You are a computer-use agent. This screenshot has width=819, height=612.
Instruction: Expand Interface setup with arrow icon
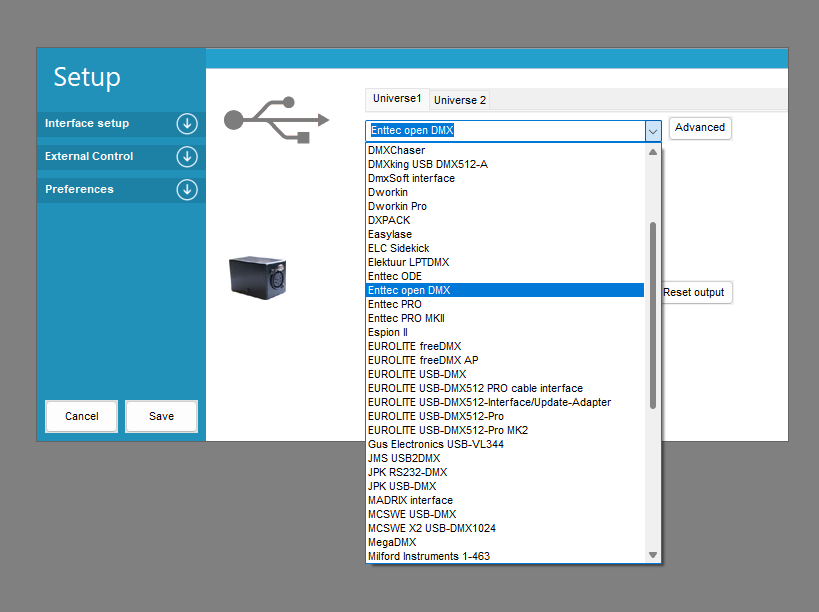(x=187, y=124)
